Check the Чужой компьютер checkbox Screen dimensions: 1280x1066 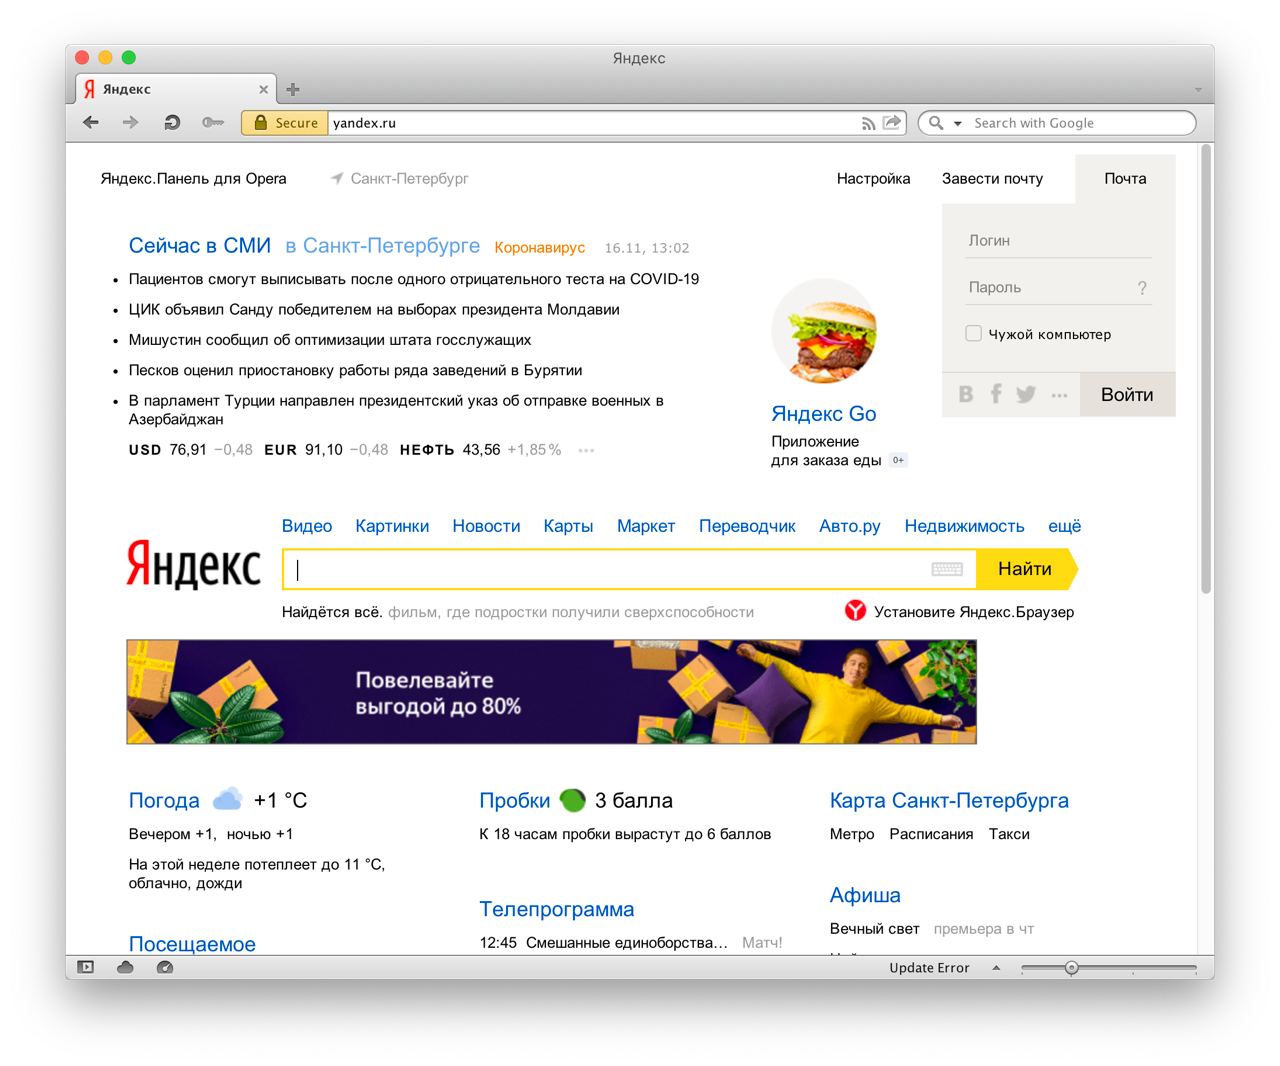click(x=973, y=333)
